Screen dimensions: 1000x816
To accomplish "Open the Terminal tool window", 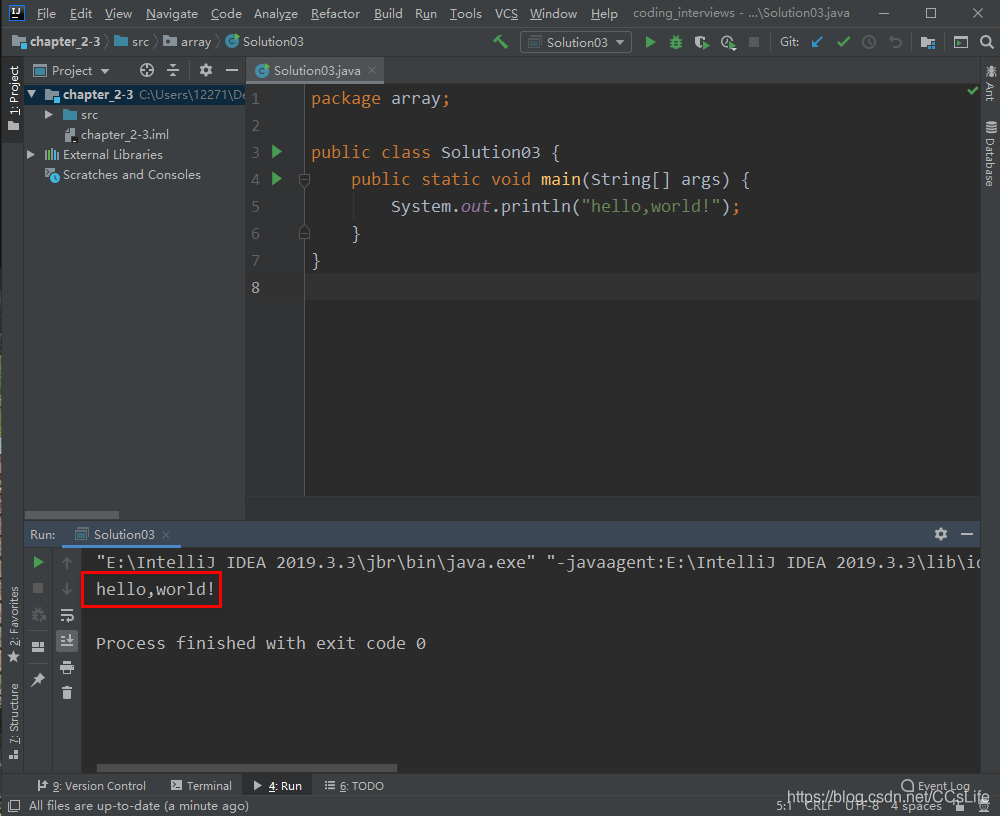I will [202, 786].
